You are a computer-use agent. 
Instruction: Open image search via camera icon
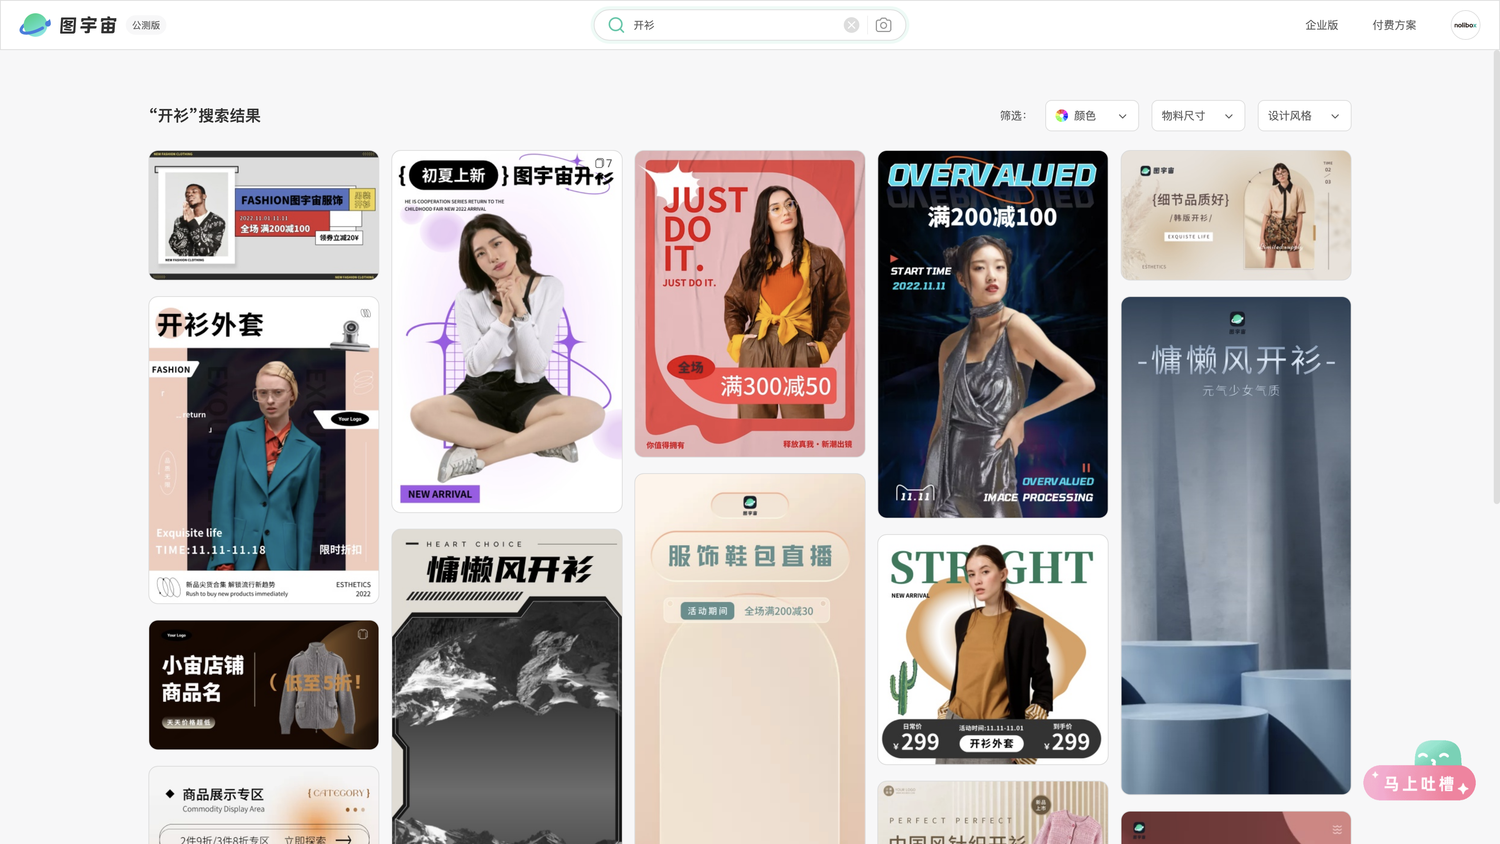pyautogui.click(x=883, y=25)
